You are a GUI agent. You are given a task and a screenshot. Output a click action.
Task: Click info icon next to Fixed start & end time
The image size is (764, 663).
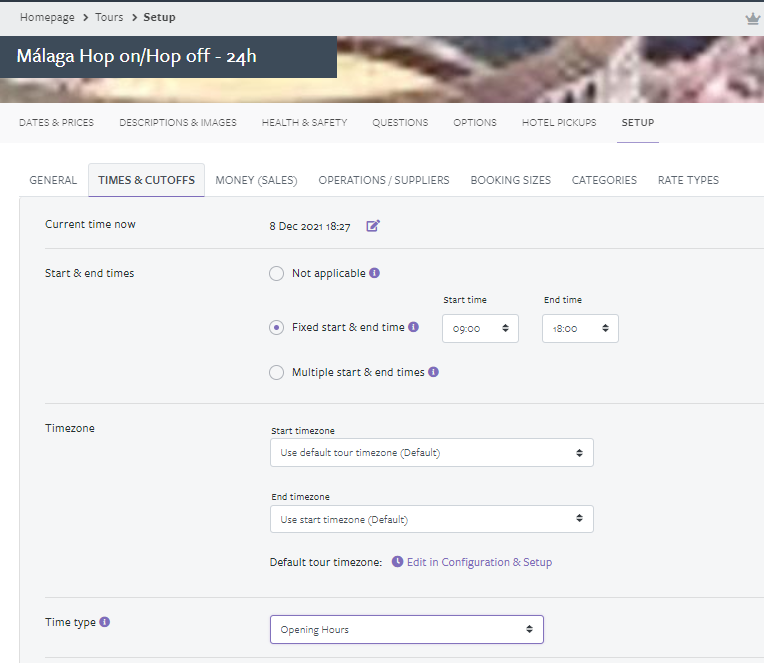413,327
